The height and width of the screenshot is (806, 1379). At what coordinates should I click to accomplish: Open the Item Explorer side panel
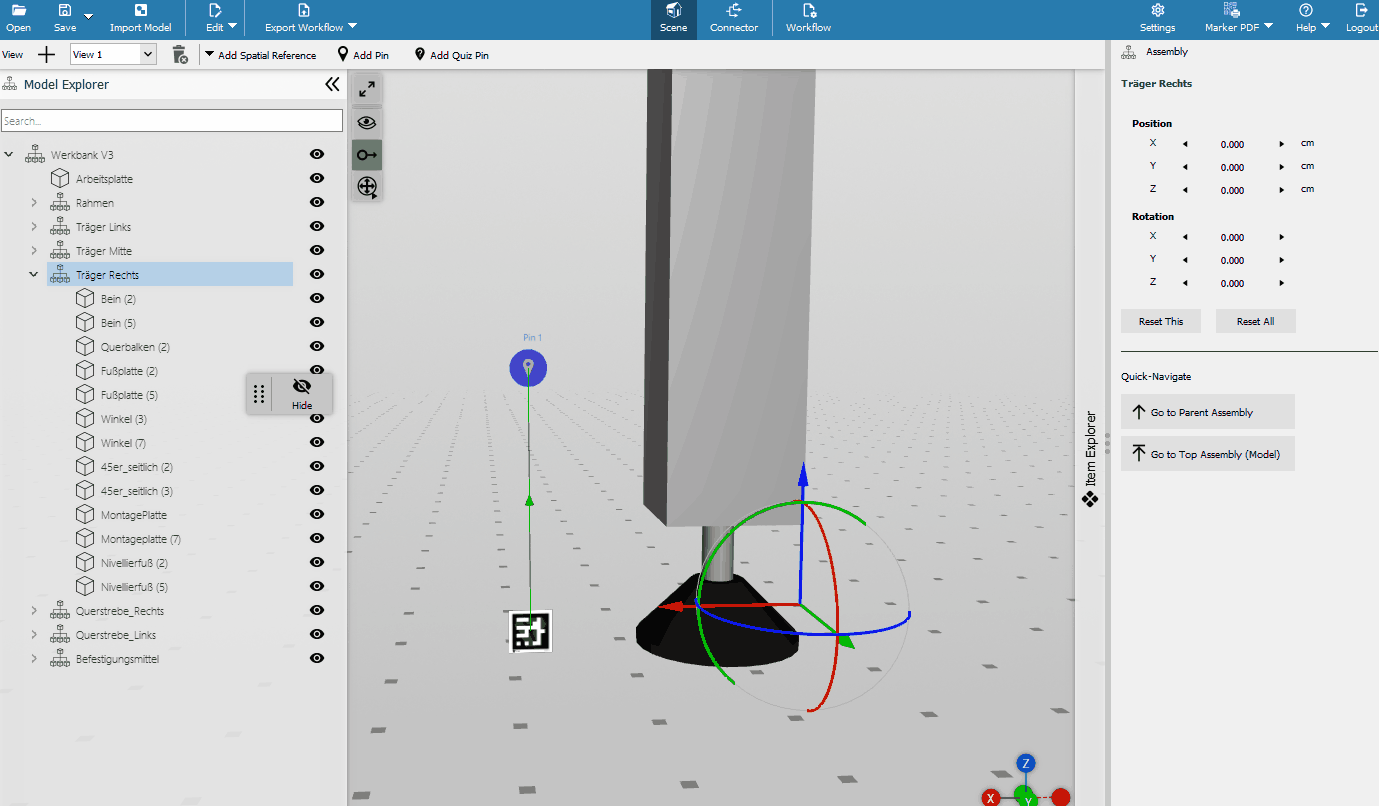tap(1091, 458)
